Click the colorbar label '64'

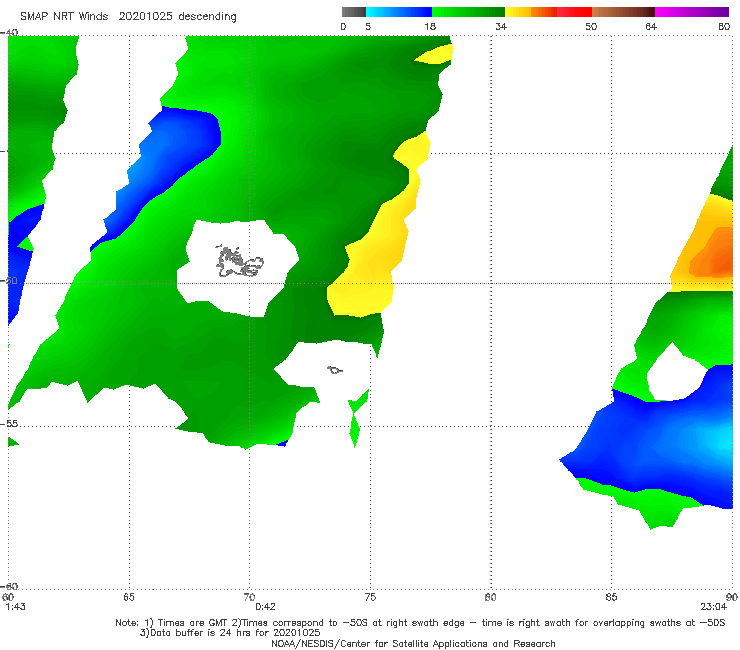click(x=651, y=26)
